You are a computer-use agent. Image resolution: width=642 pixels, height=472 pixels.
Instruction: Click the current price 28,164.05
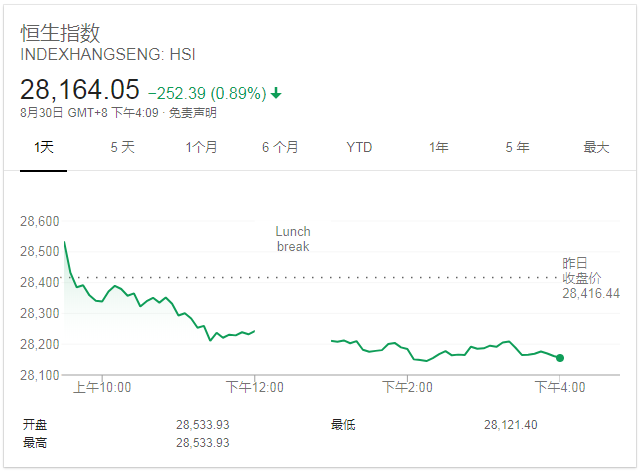point(80,90)
